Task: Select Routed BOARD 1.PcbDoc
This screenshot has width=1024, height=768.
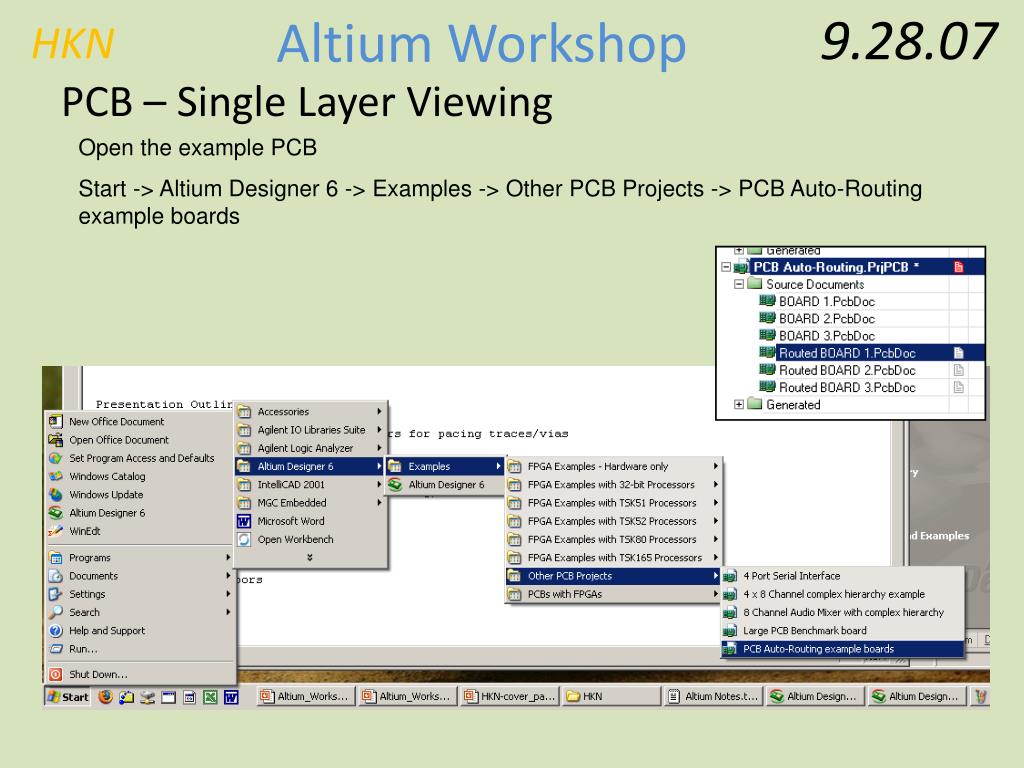Action: pyautogui.click(x=847, y=353)
